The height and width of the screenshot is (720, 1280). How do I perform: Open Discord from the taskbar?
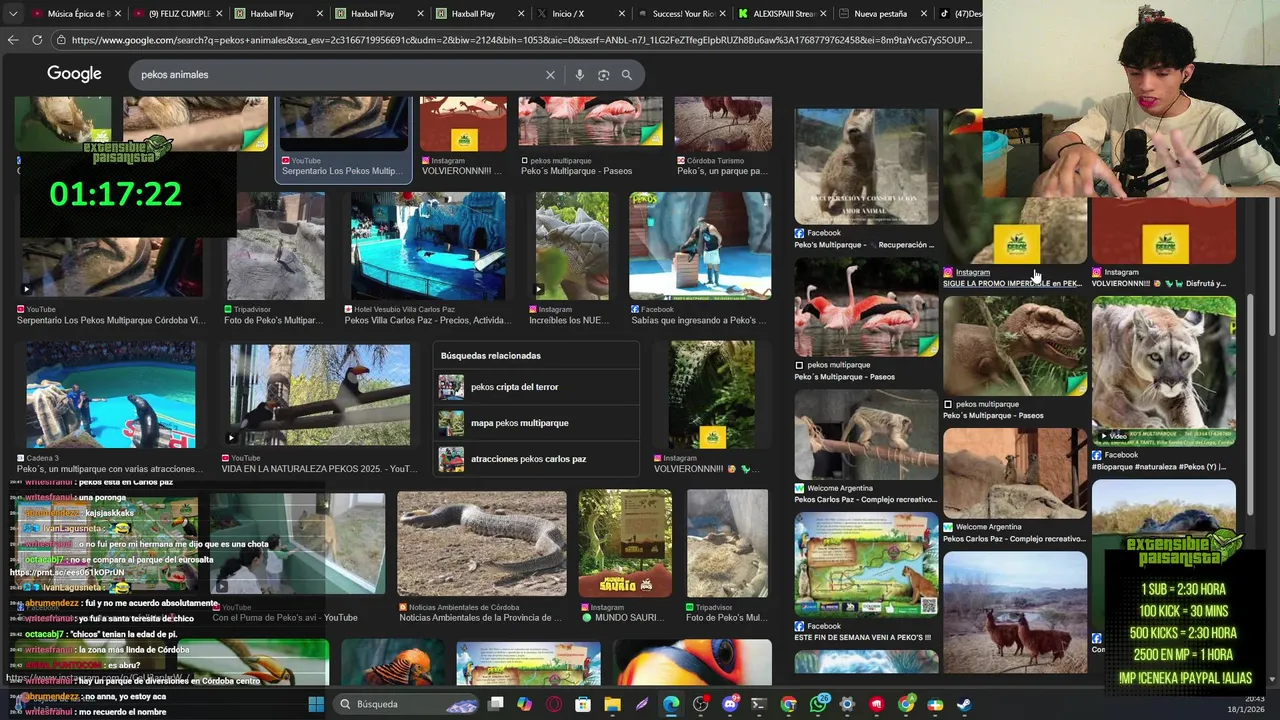click(730, 704)
